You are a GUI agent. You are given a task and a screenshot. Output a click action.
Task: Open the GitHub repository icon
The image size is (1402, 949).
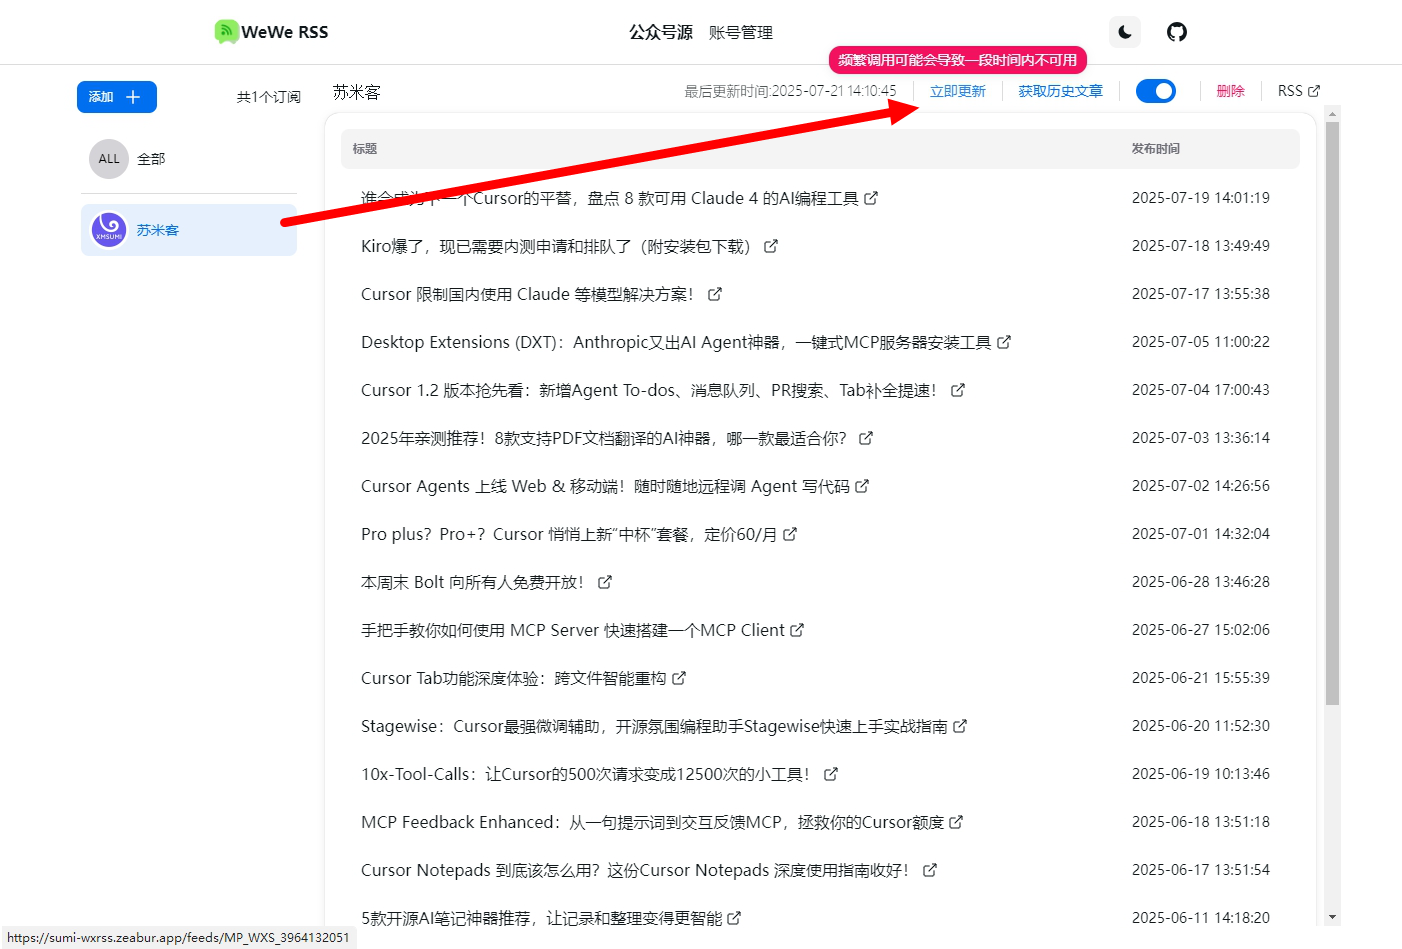(1177, 32)
